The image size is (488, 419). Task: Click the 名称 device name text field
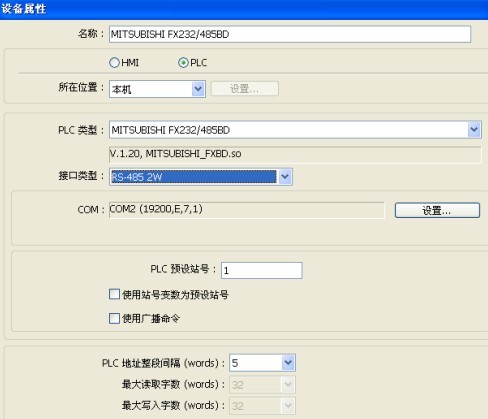pos(290,34)
